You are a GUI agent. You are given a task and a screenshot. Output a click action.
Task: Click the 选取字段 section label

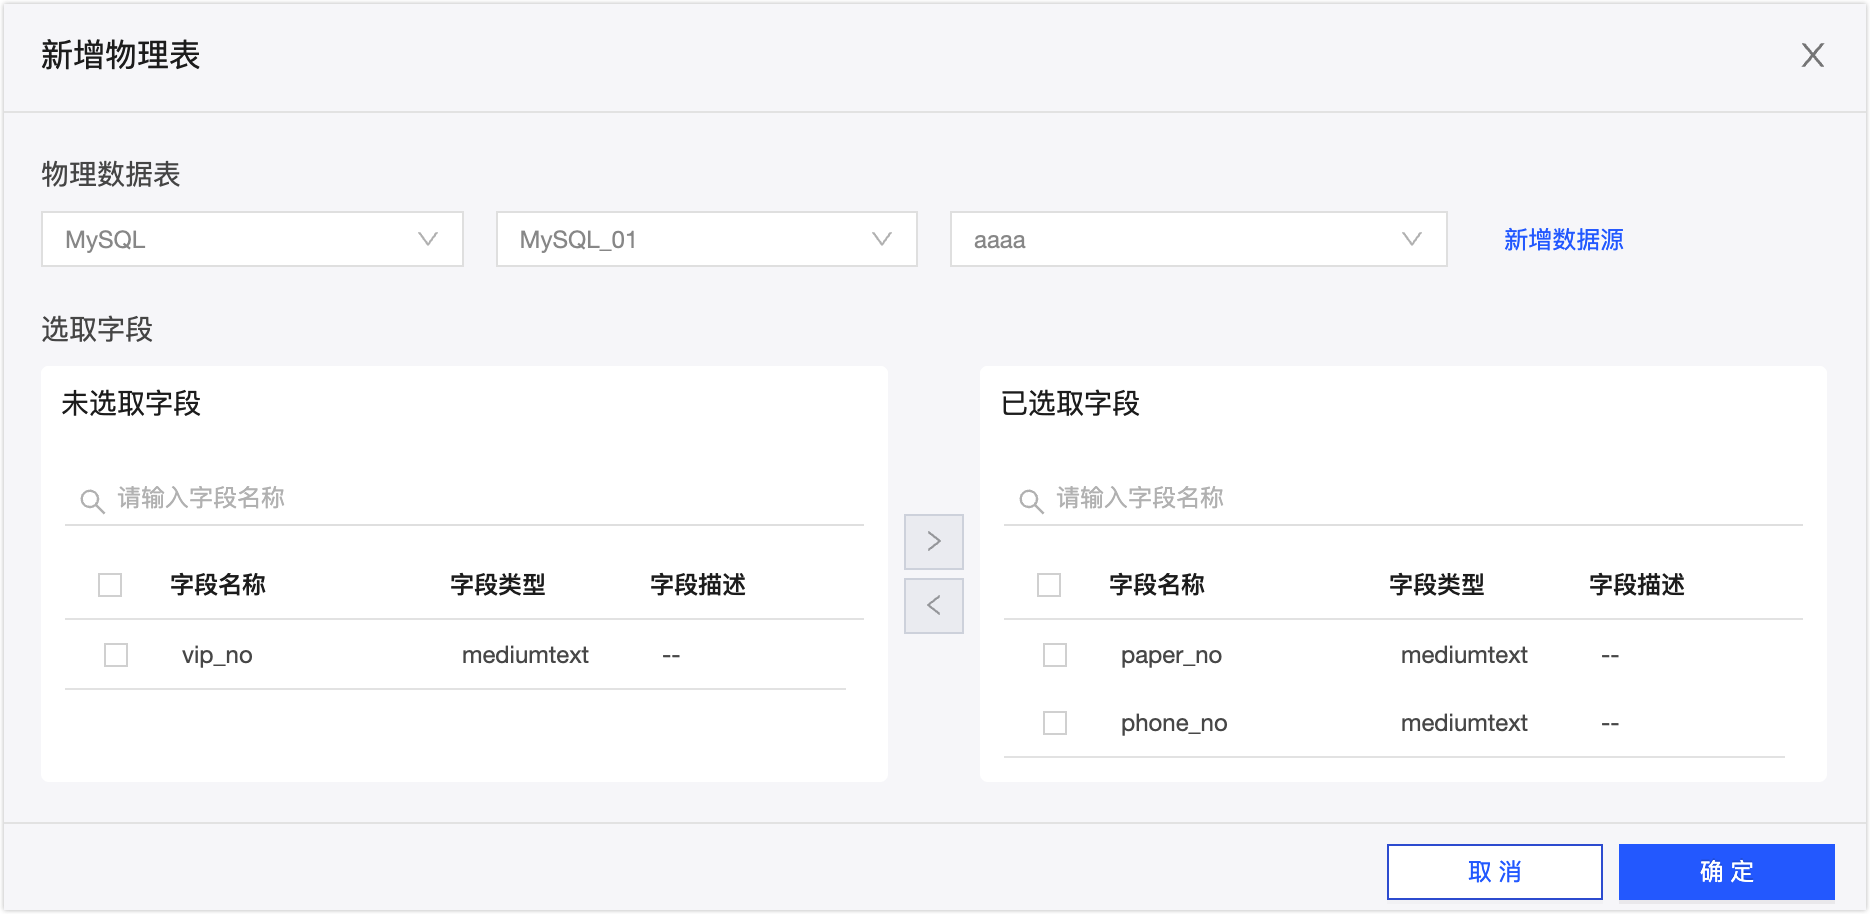coord(97,330)
